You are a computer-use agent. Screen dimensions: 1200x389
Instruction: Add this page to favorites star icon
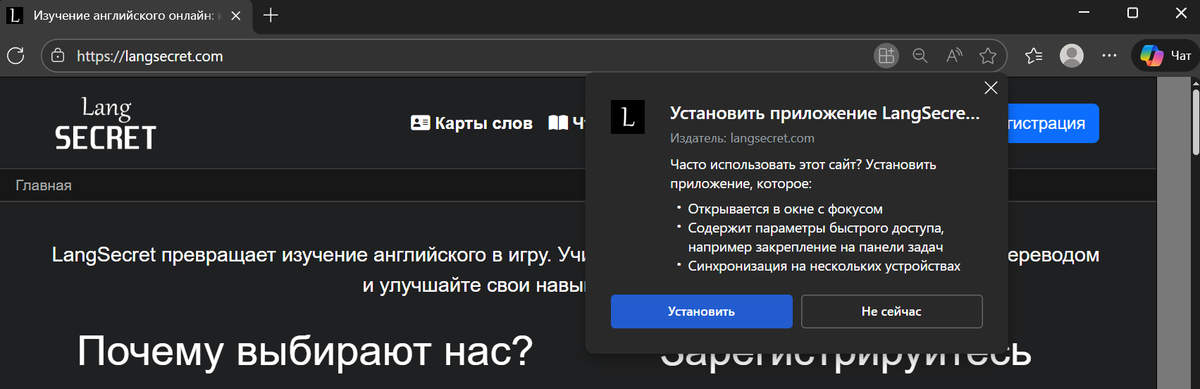[988, 56]
